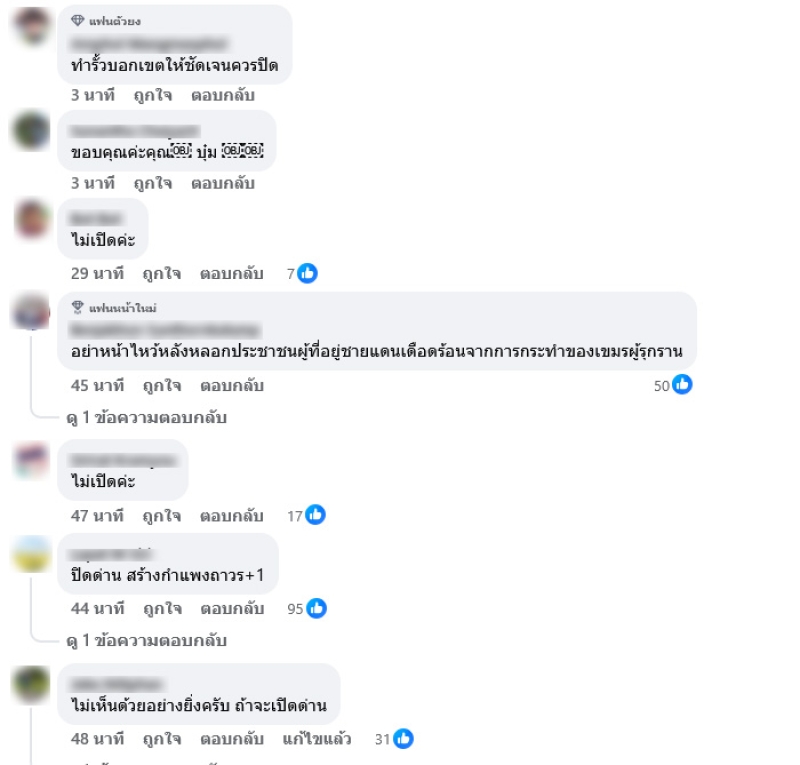Open avatar of the ปิดด่าน commenter

pyautogui.click(x=32, y=554)
